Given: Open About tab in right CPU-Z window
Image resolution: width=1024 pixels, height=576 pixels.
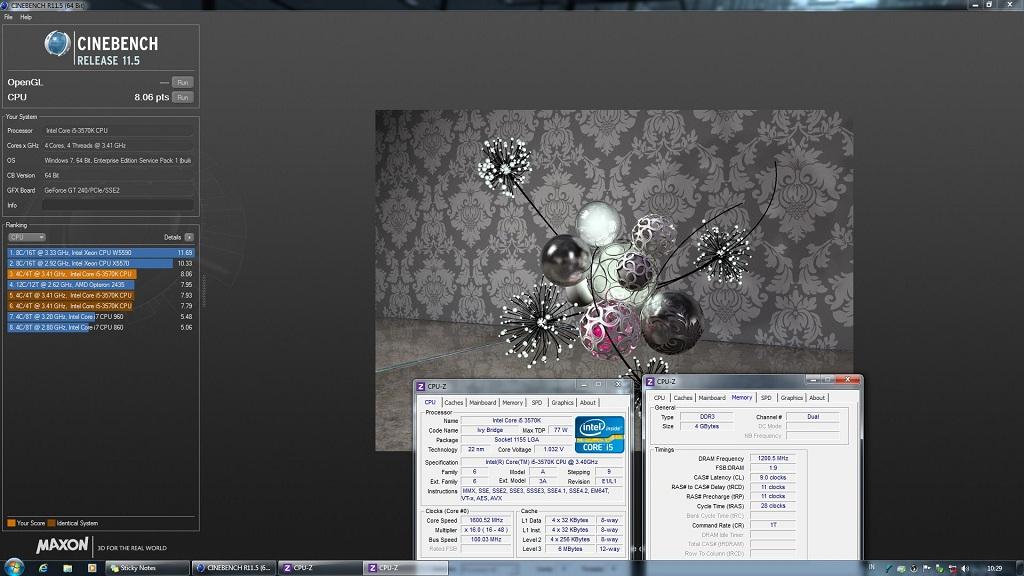Looking at the screenshot, I should point(817,398).
